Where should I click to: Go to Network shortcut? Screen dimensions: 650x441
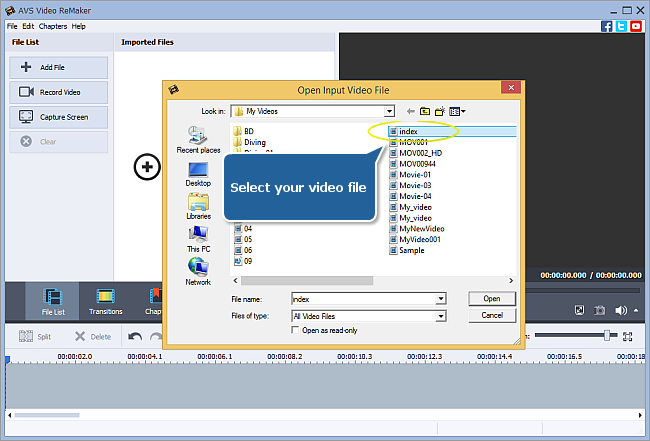pyautogui.click(x=198, y=271)
